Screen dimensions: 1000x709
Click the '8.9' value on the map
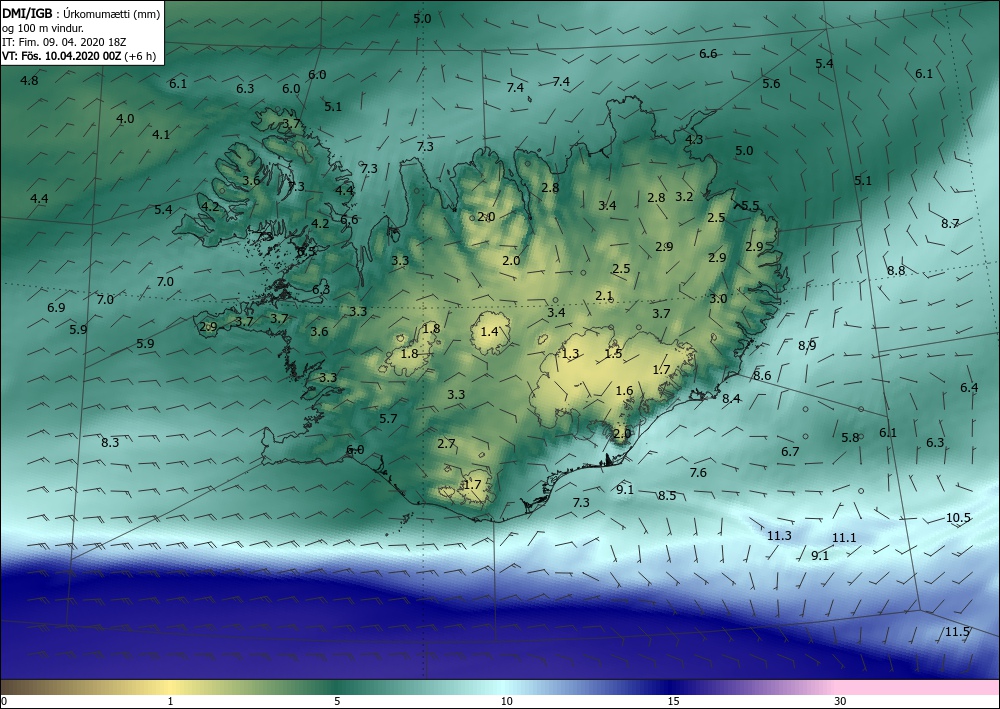[x=807, y=346]
